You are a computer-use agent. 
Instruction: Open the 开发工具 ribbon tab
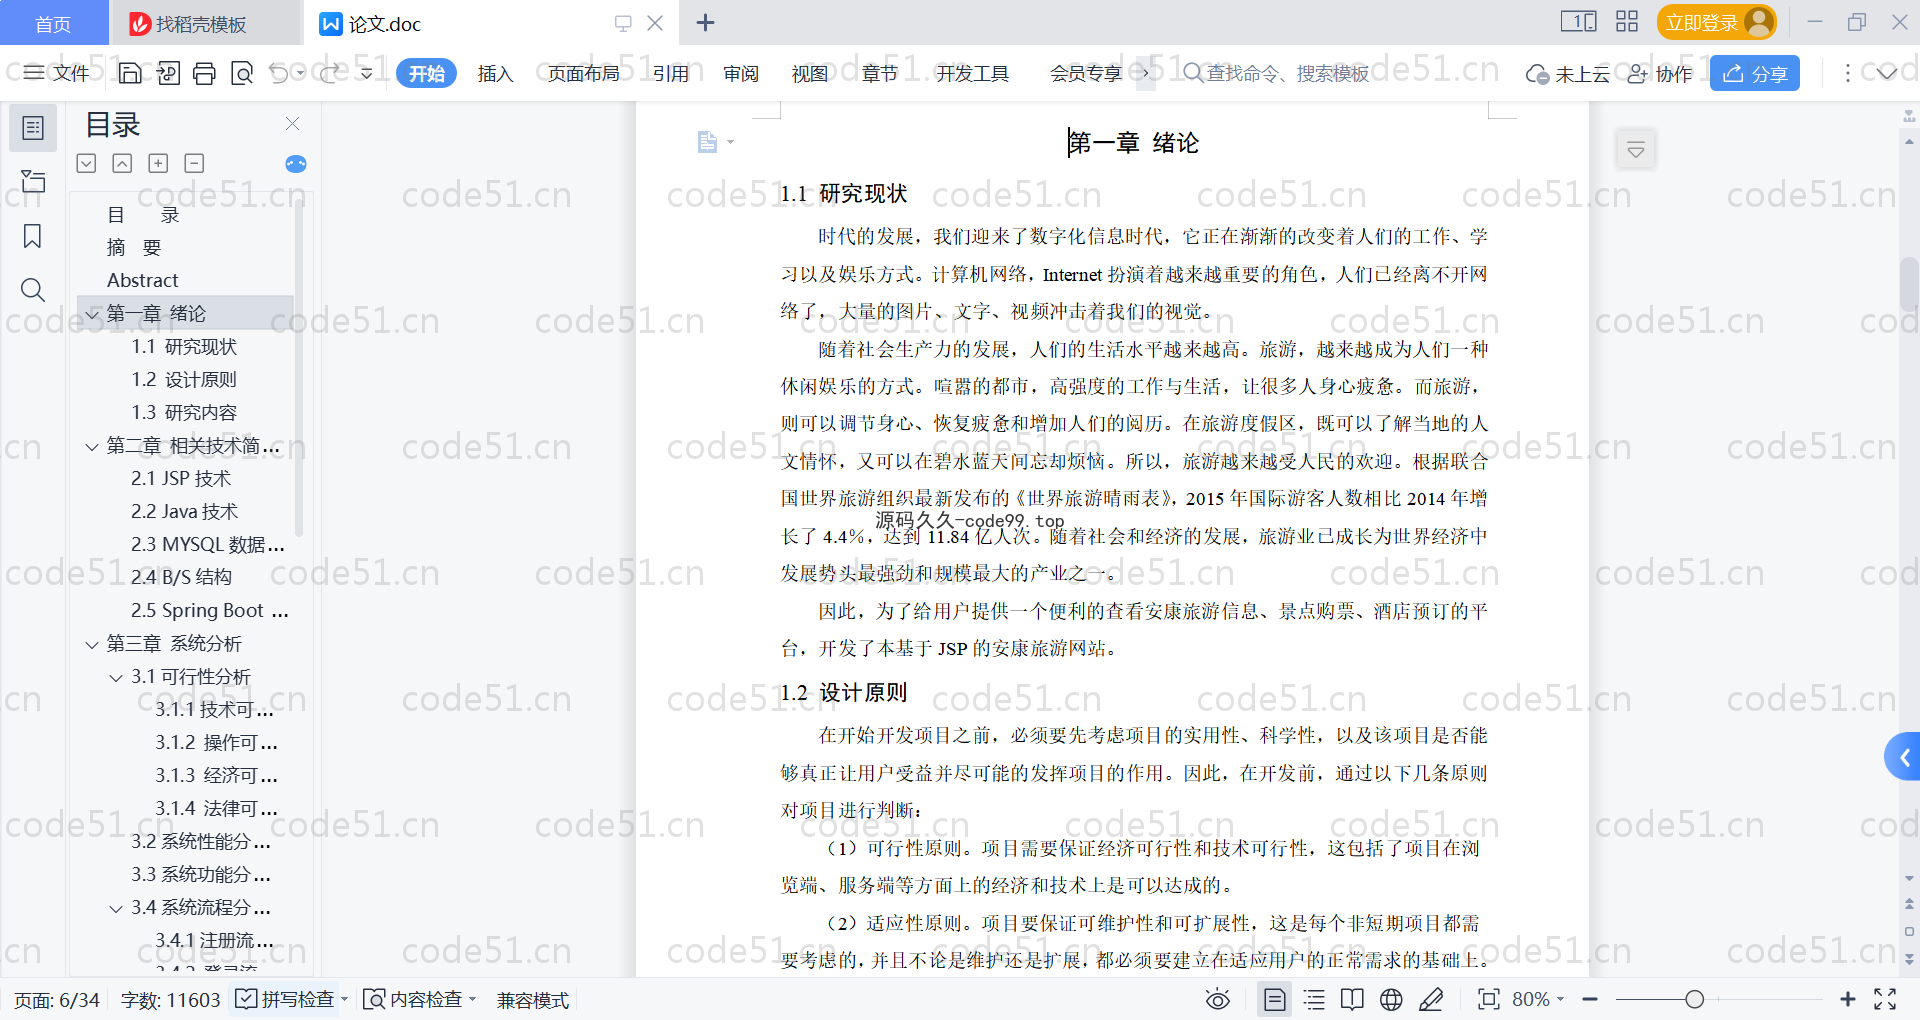pos(972,73)
